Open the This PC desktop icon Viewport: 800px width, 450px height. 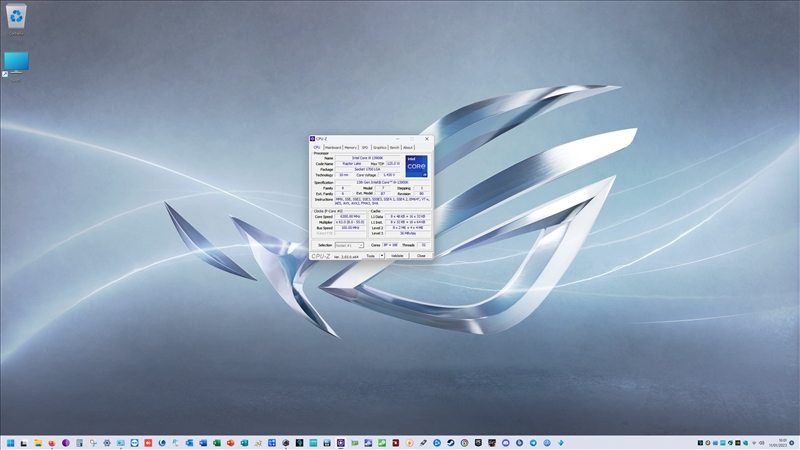[16, 63]
